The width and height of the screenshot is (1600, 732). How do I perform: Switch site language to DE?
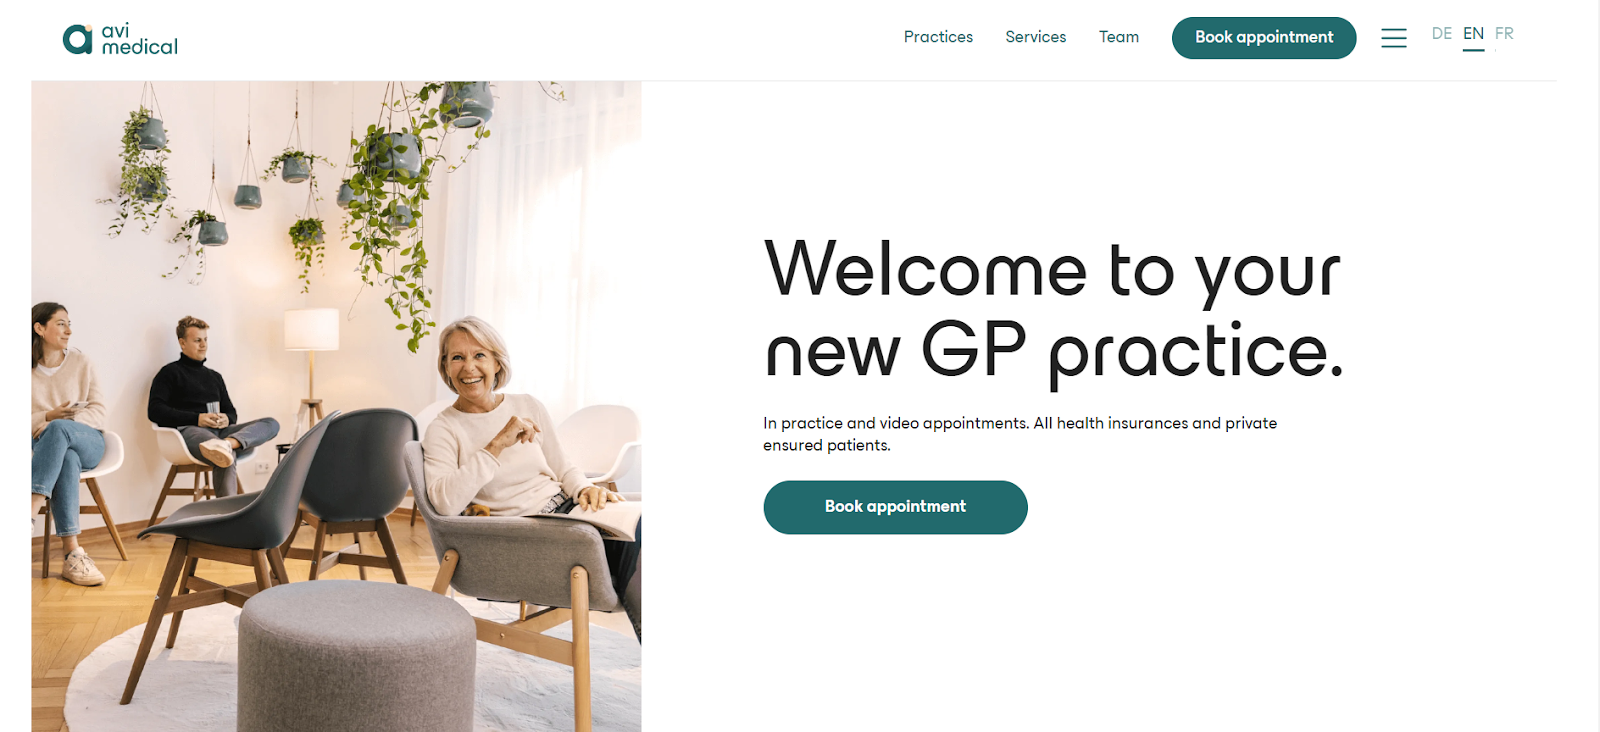click(1441, 34)
